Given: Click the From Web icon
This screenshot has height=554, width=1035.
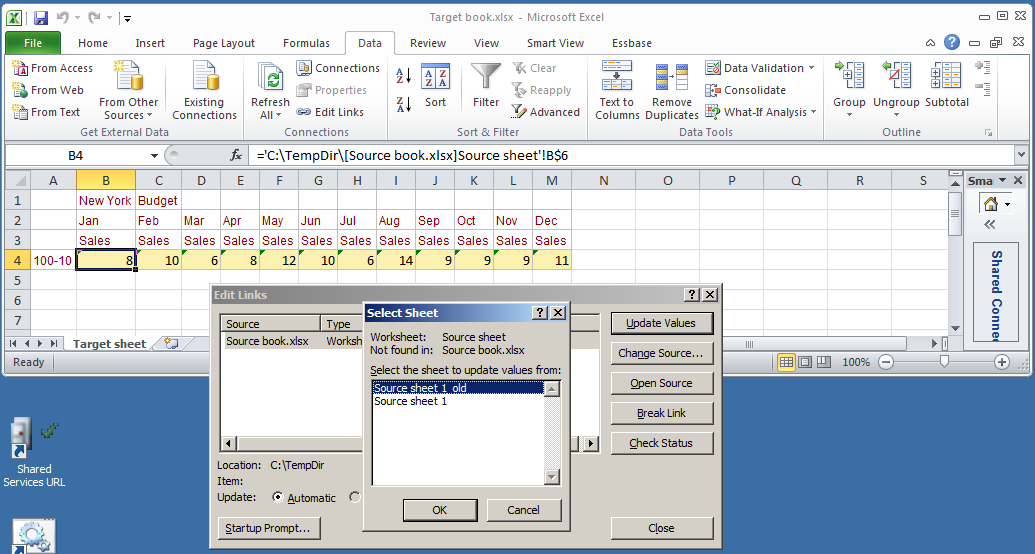Looking at the screenshot, I should 20,90.
